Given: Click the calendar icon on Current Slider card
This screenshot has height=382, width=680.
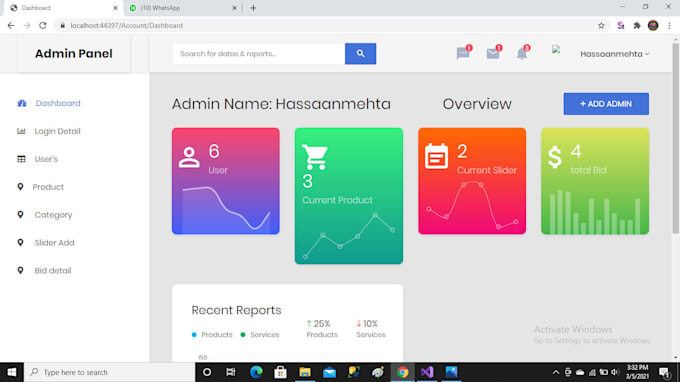Looking at the screenshot, I should pos(436,156).
